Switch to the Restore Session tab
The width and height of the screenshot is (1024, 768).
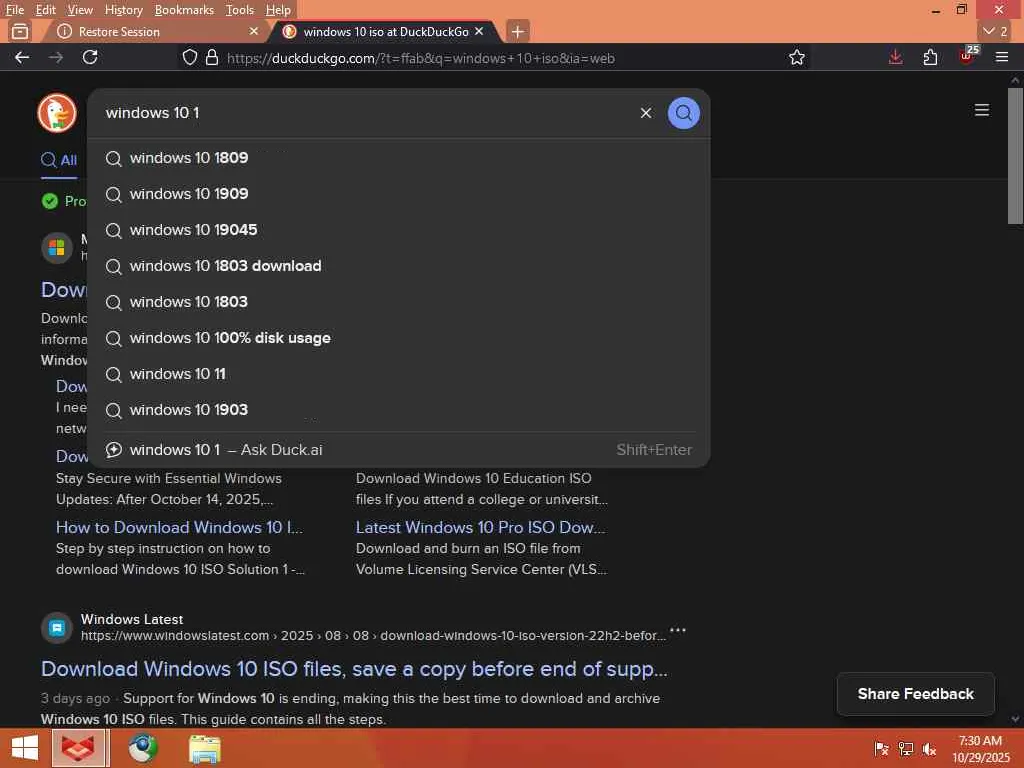coord(155,31)
